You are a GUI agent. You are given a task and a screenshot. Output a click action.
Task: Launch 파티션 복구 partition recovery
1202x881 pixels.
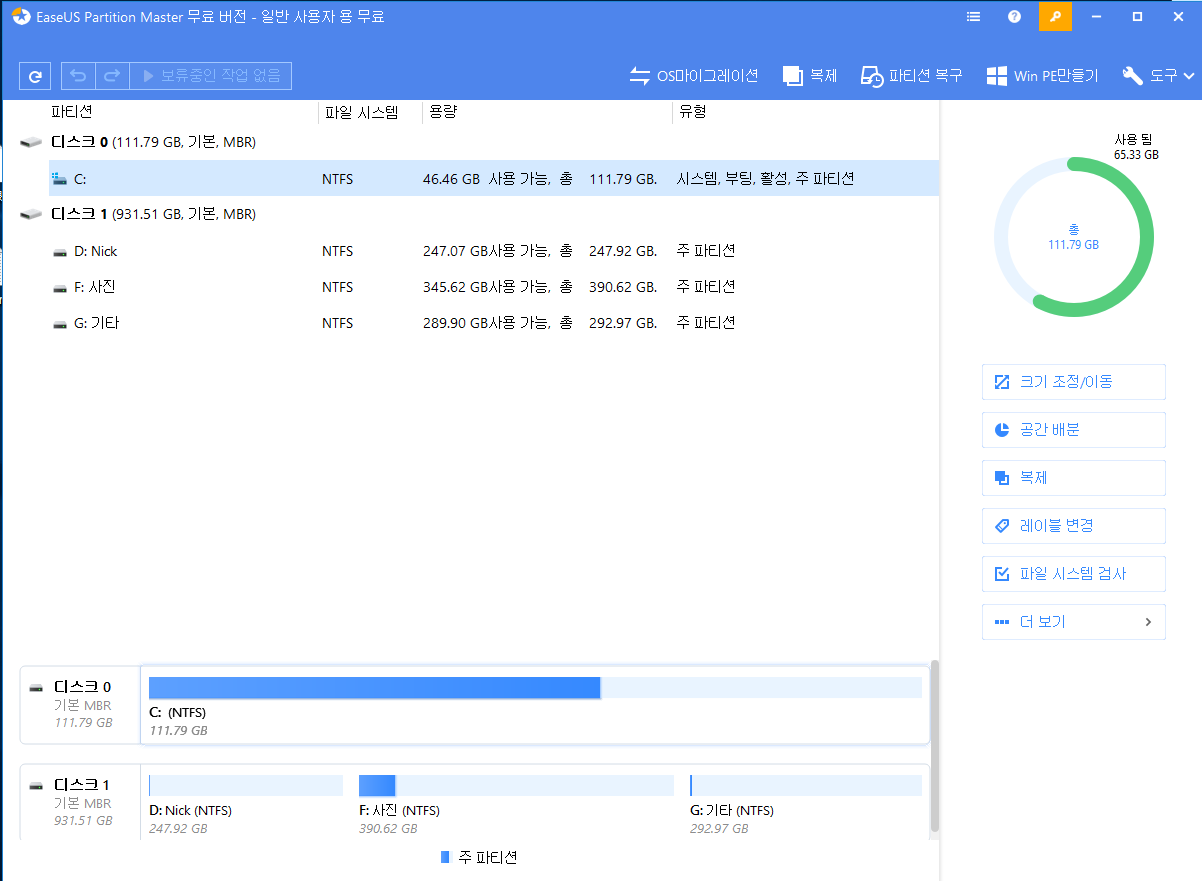[912, 76]
